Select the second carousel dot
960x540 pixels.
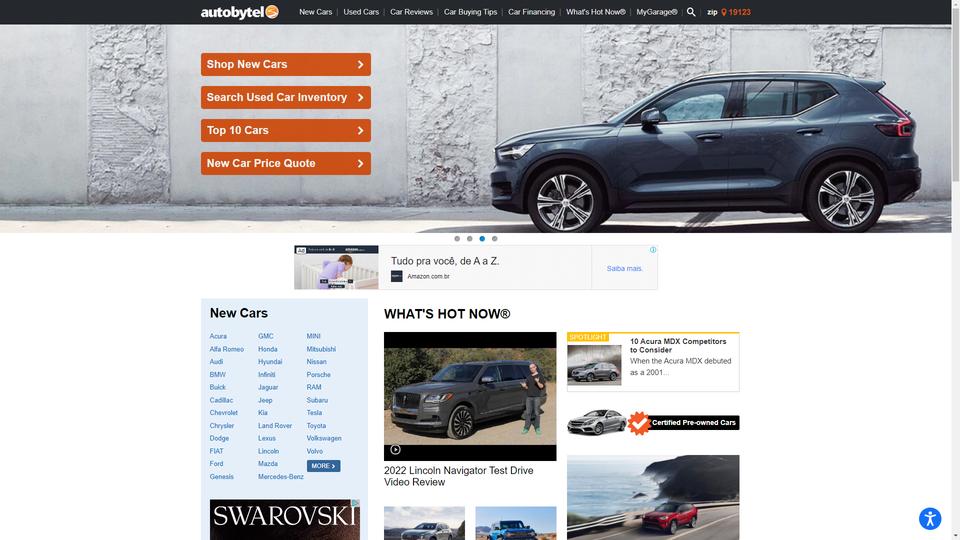[470, 239]
